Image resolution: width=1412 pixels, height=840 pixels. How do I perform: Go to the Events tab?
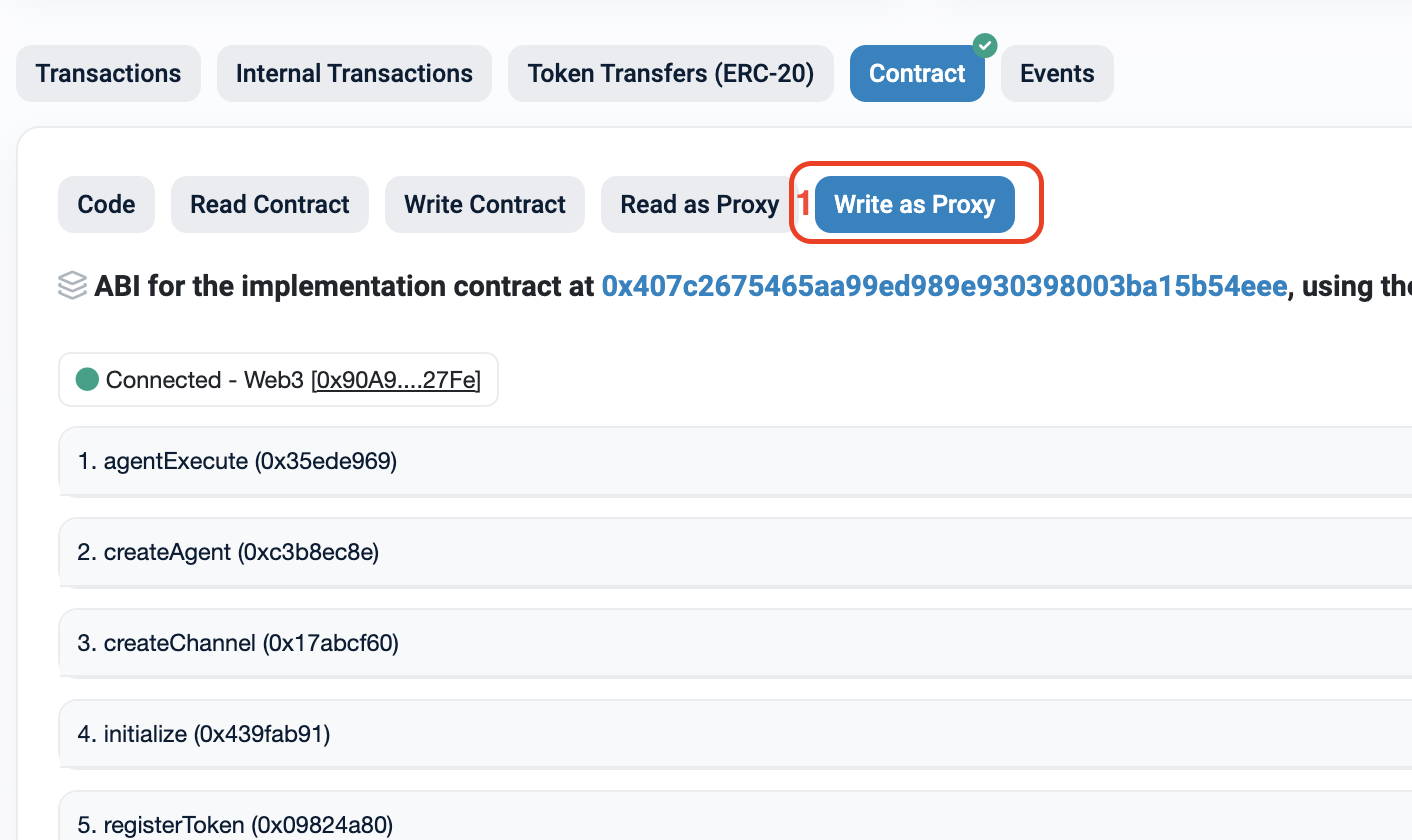click(x=1057, y=74)
